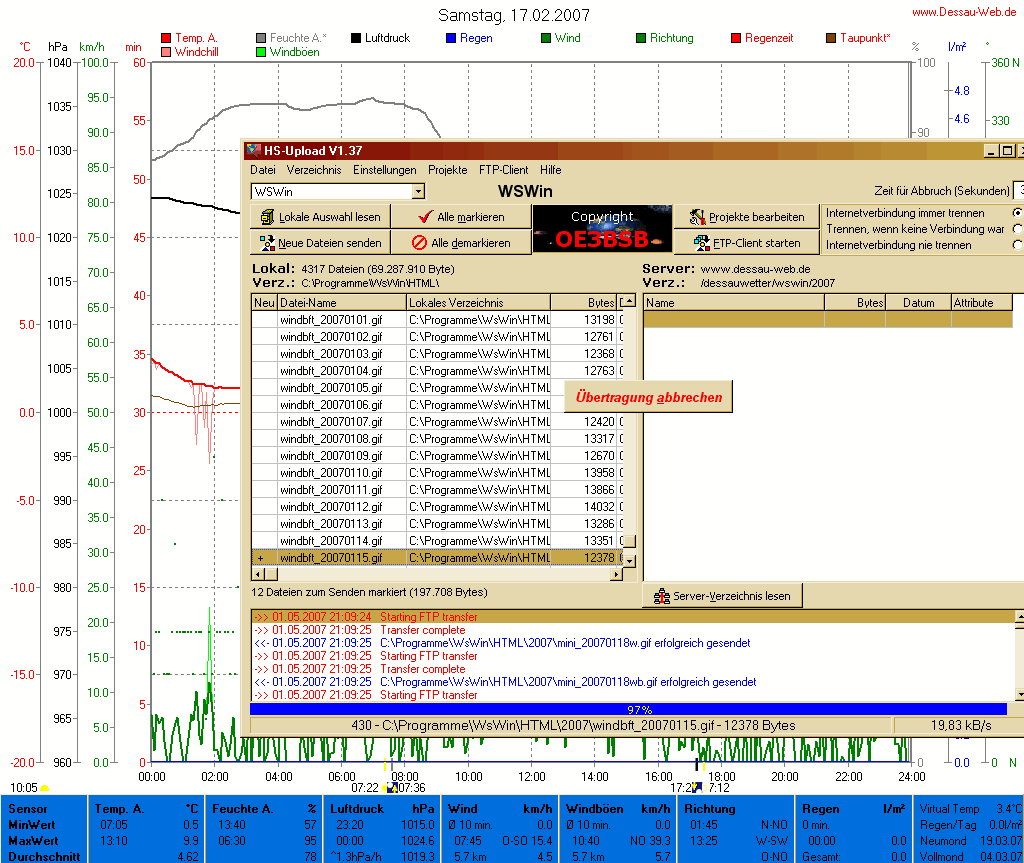Open the WSWin project dropdown
The image size is (1024, 863).
click(x=418, y=191)
